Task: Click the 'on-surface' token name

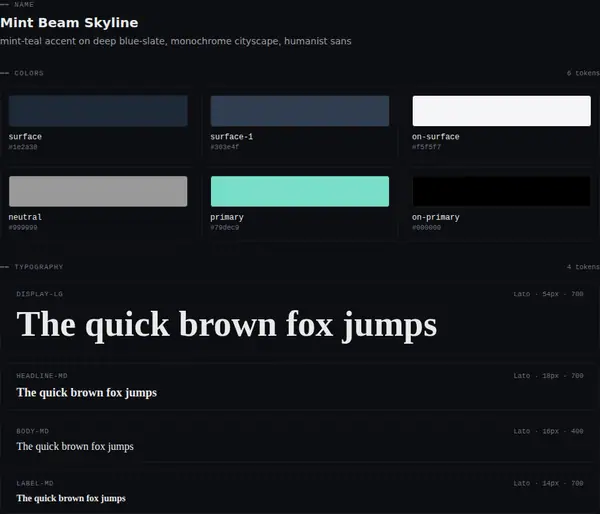Action: click(x=435, y=137)
